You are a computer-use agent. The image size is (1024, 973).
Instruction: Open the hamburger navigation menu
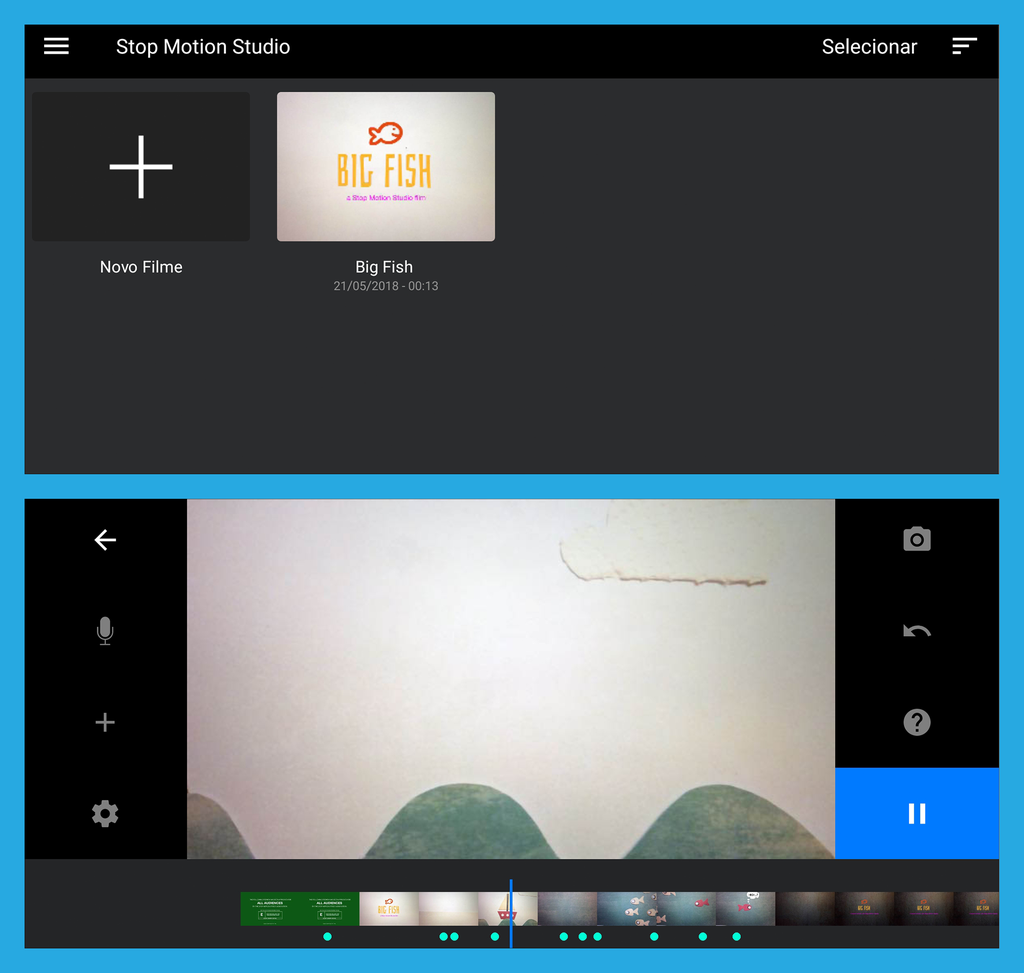click(57, 46)
